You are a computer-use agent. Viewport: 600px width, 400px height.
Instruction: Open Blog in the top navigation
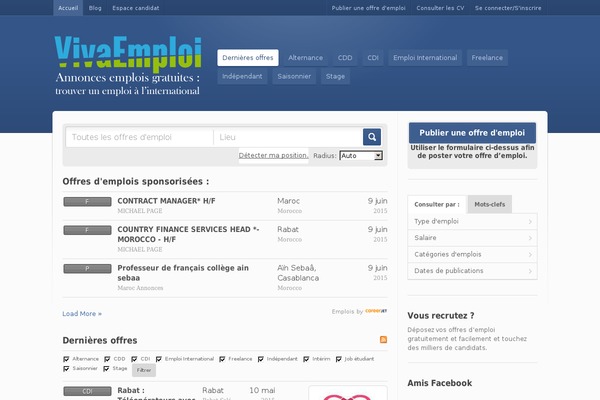coord(95,8)
